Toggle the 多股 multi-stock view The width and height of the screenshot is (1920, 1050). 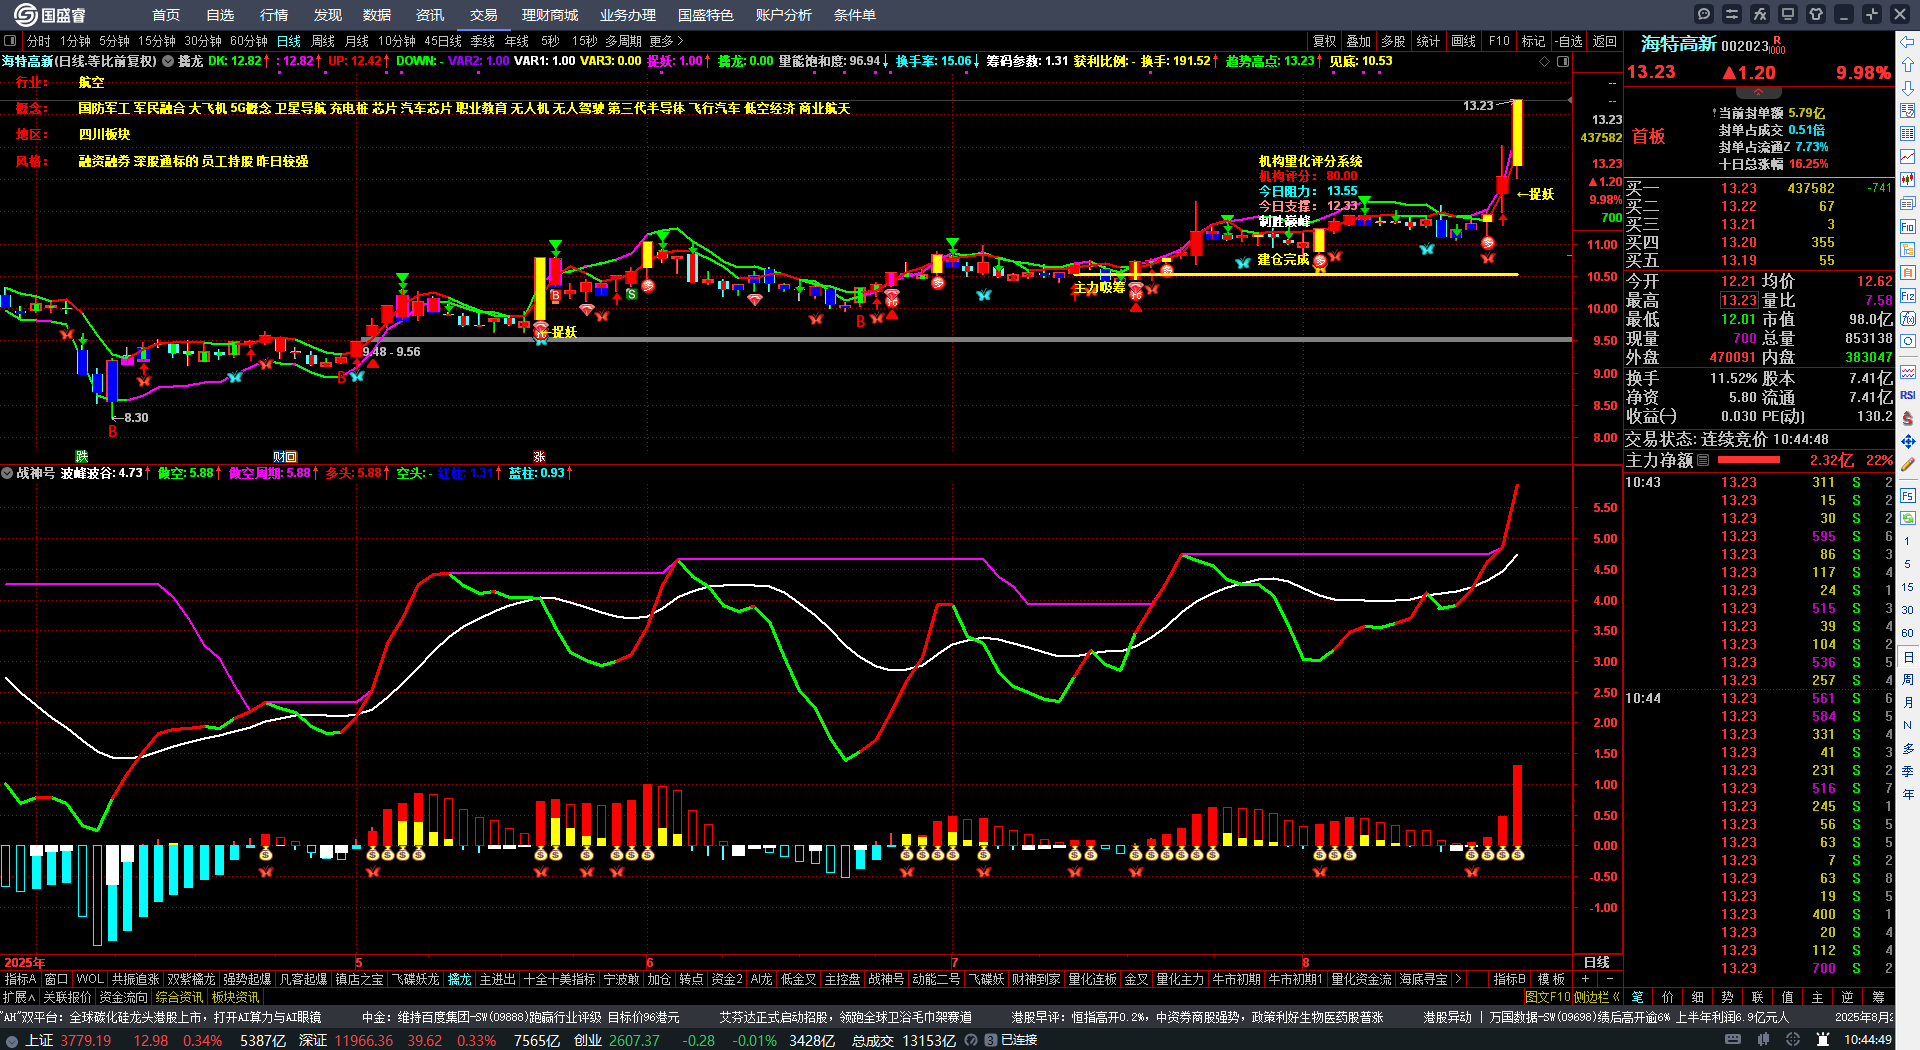(1393, 41)
